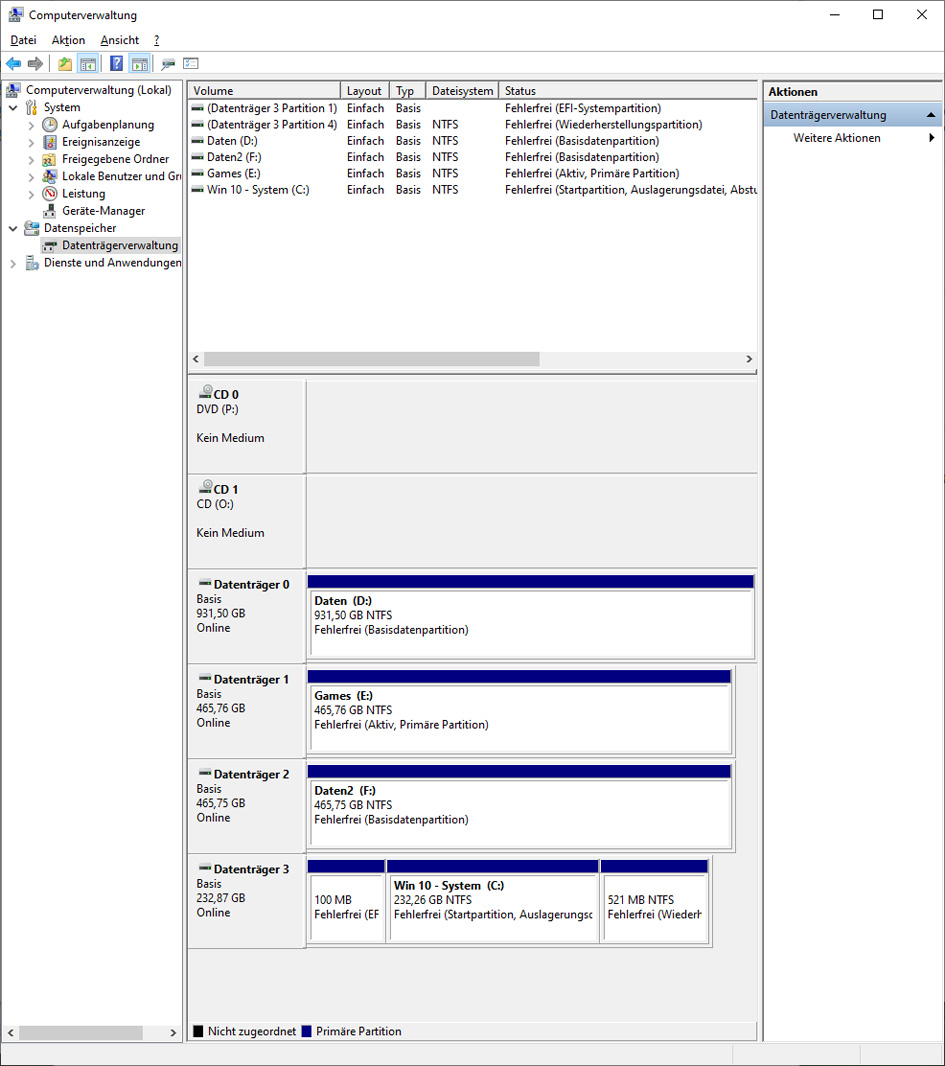Click volume list horizontal scrollbar thumb
945x1066 pixels.
tap(371, 359)
